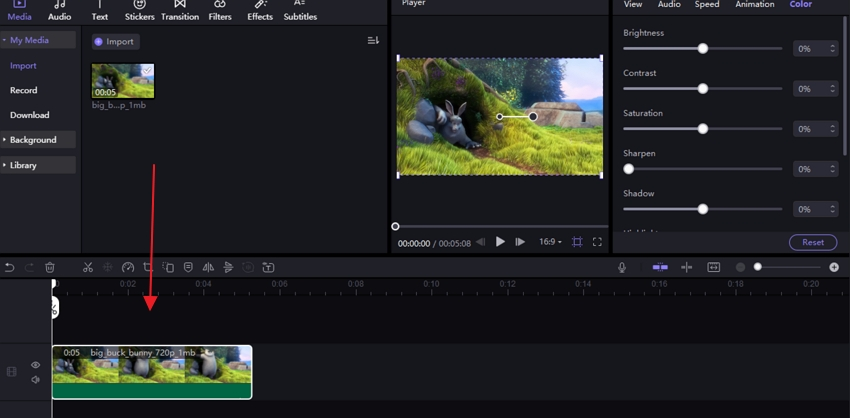Zoom in timeline with plus icon
This screenshot has height=418, width=850.
834,267
